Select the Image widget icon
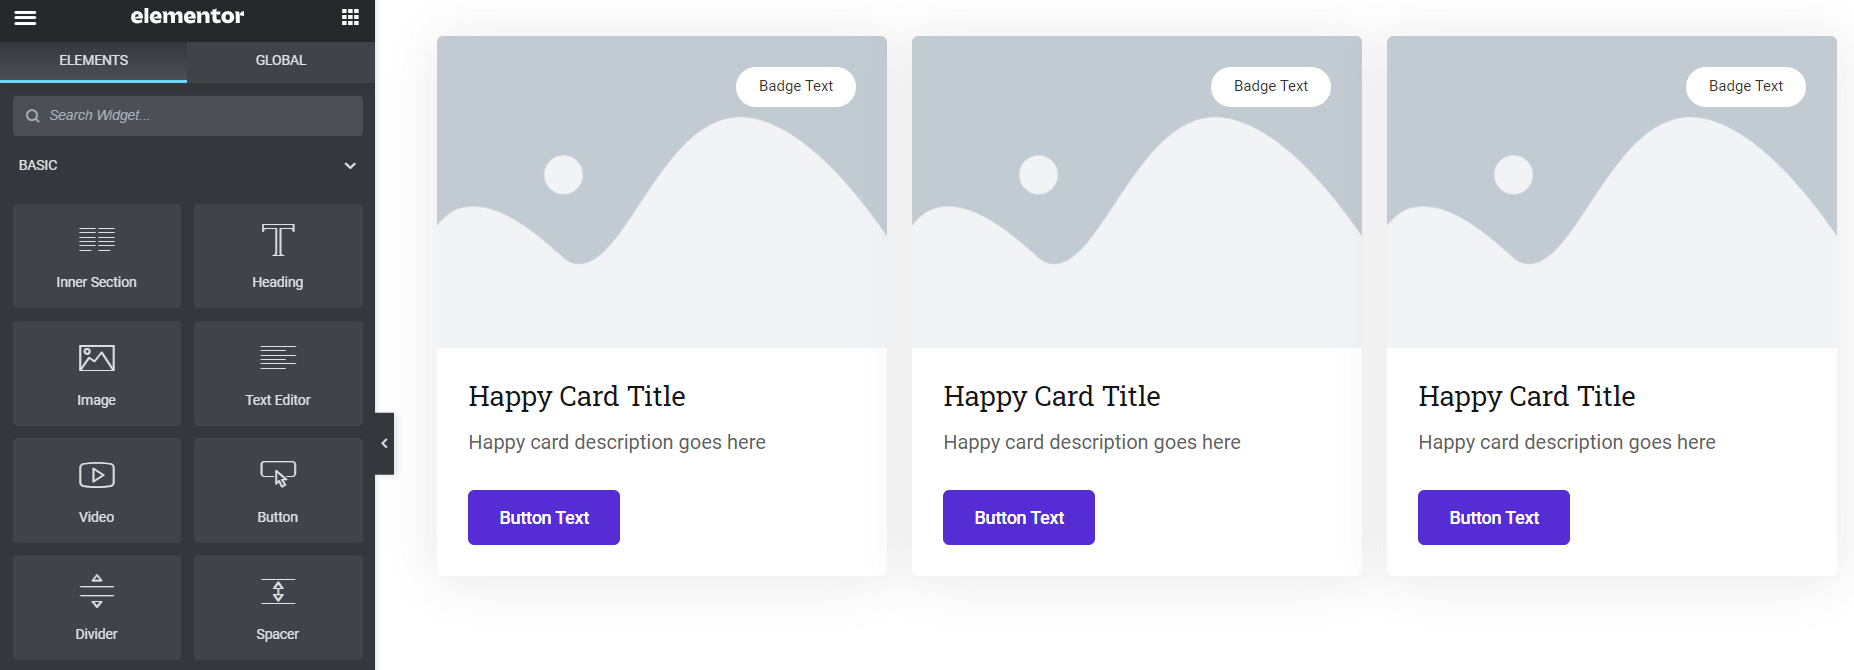The image size is (1854, 670). 96,373
